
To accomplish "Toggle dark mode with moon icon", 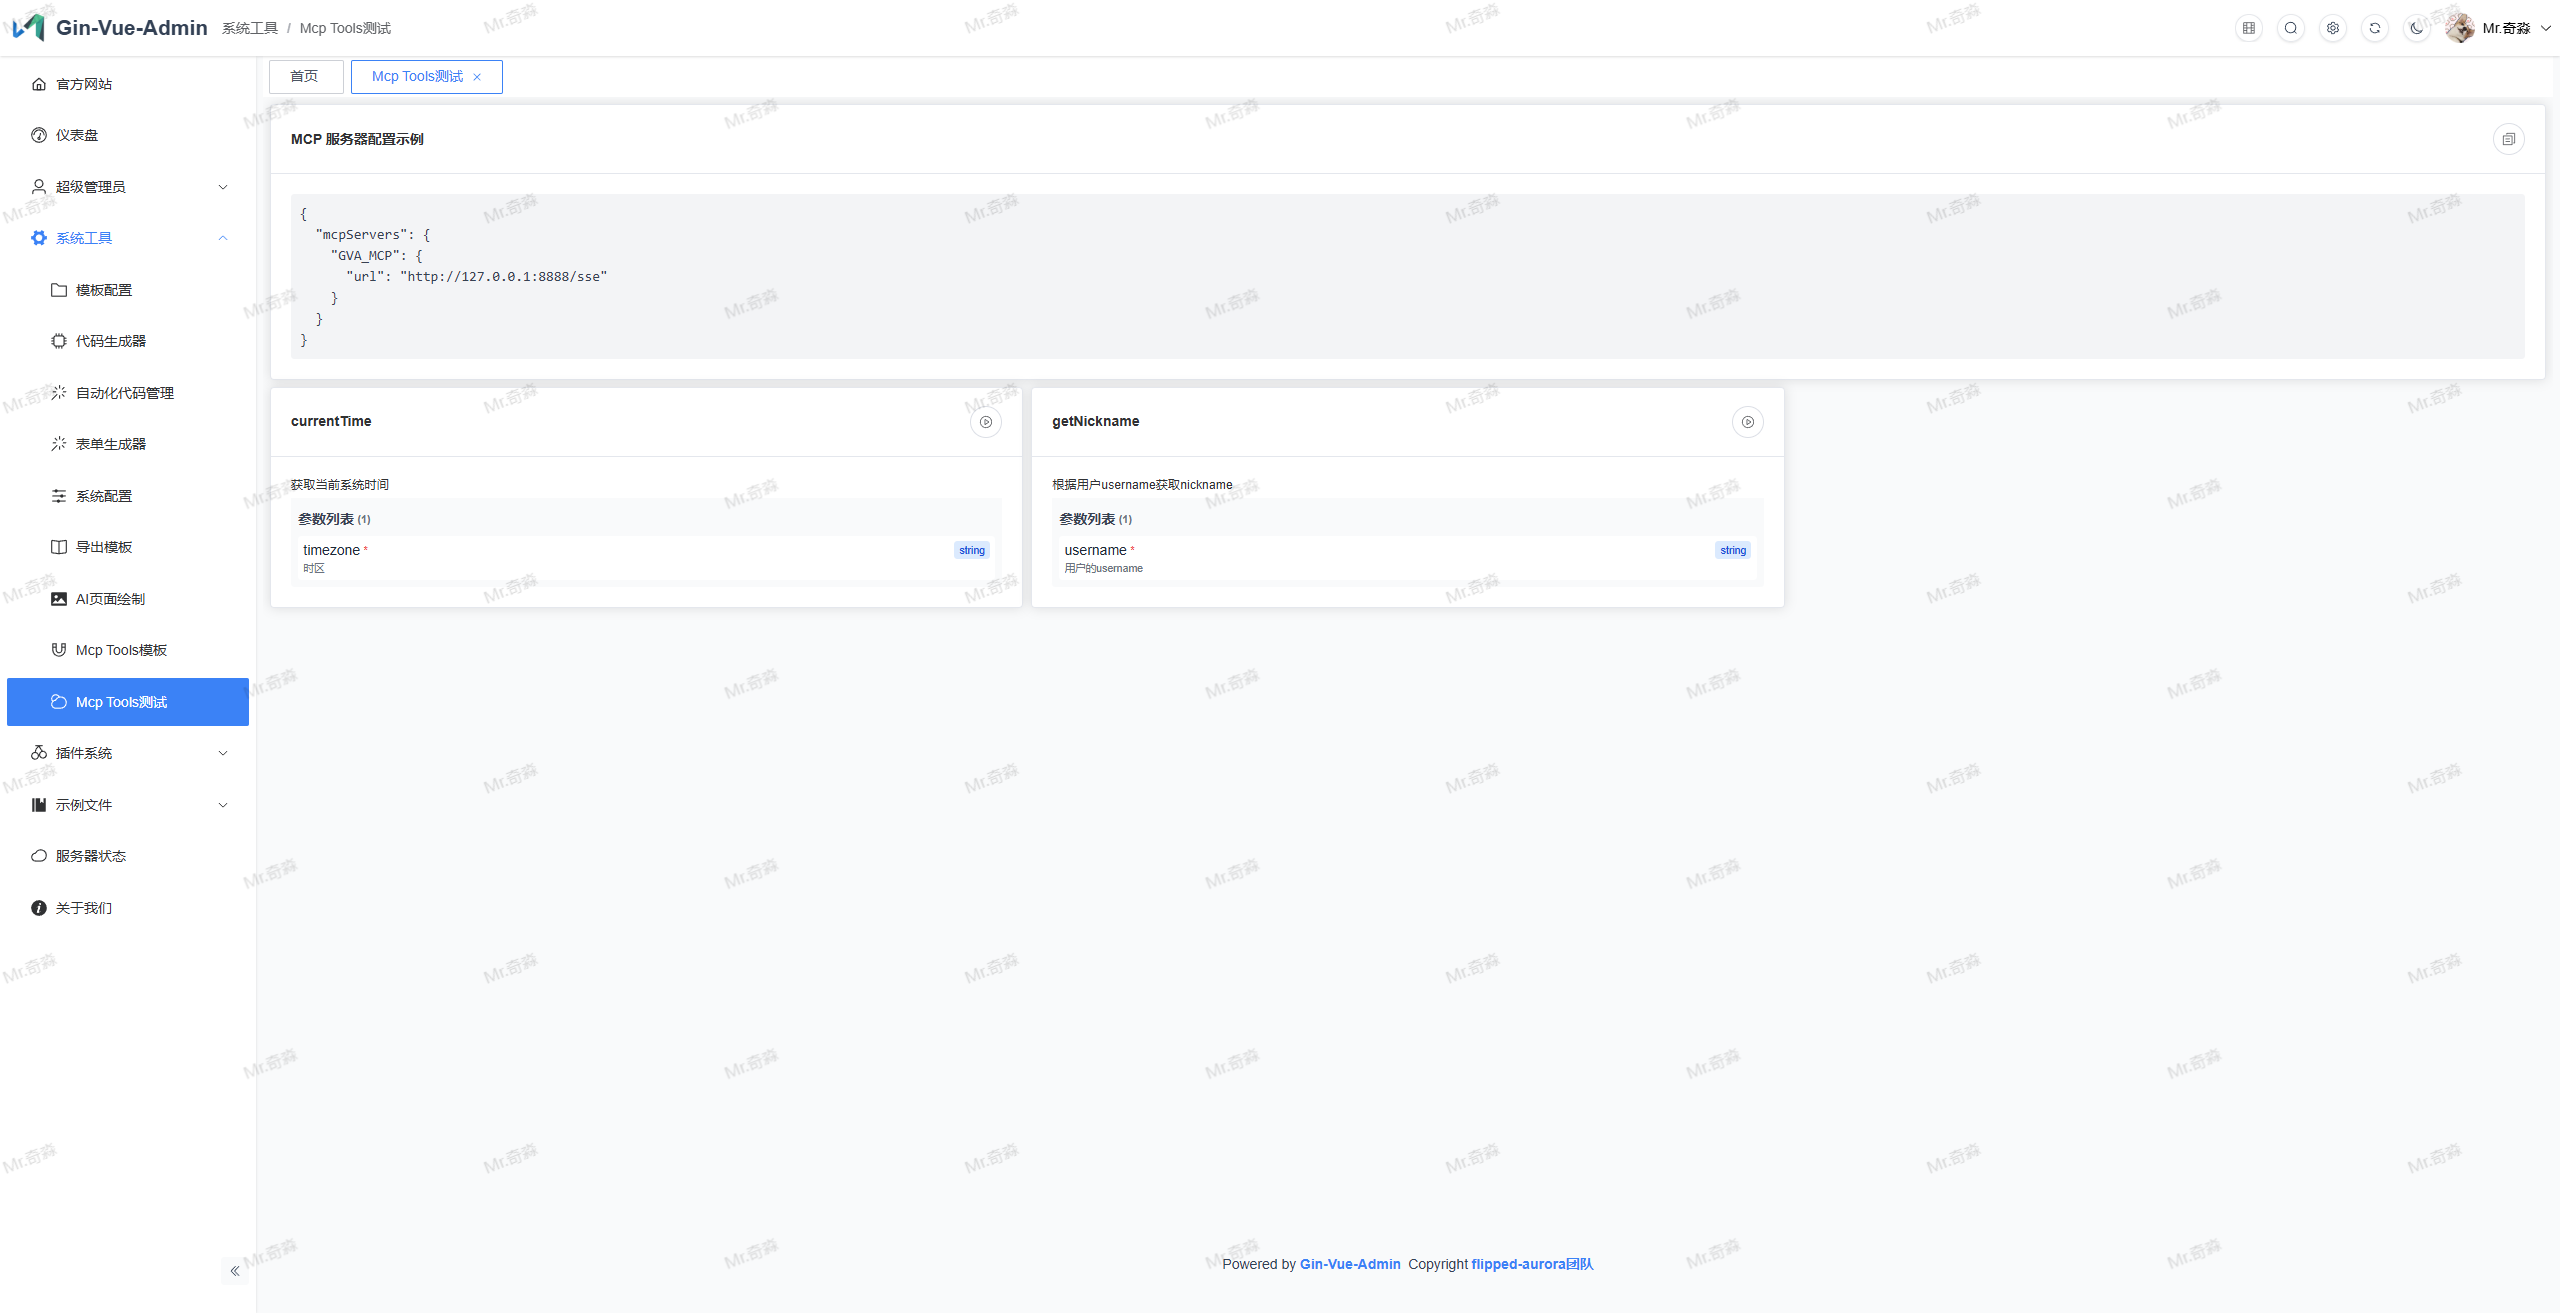I will [x=2417, y=28].
